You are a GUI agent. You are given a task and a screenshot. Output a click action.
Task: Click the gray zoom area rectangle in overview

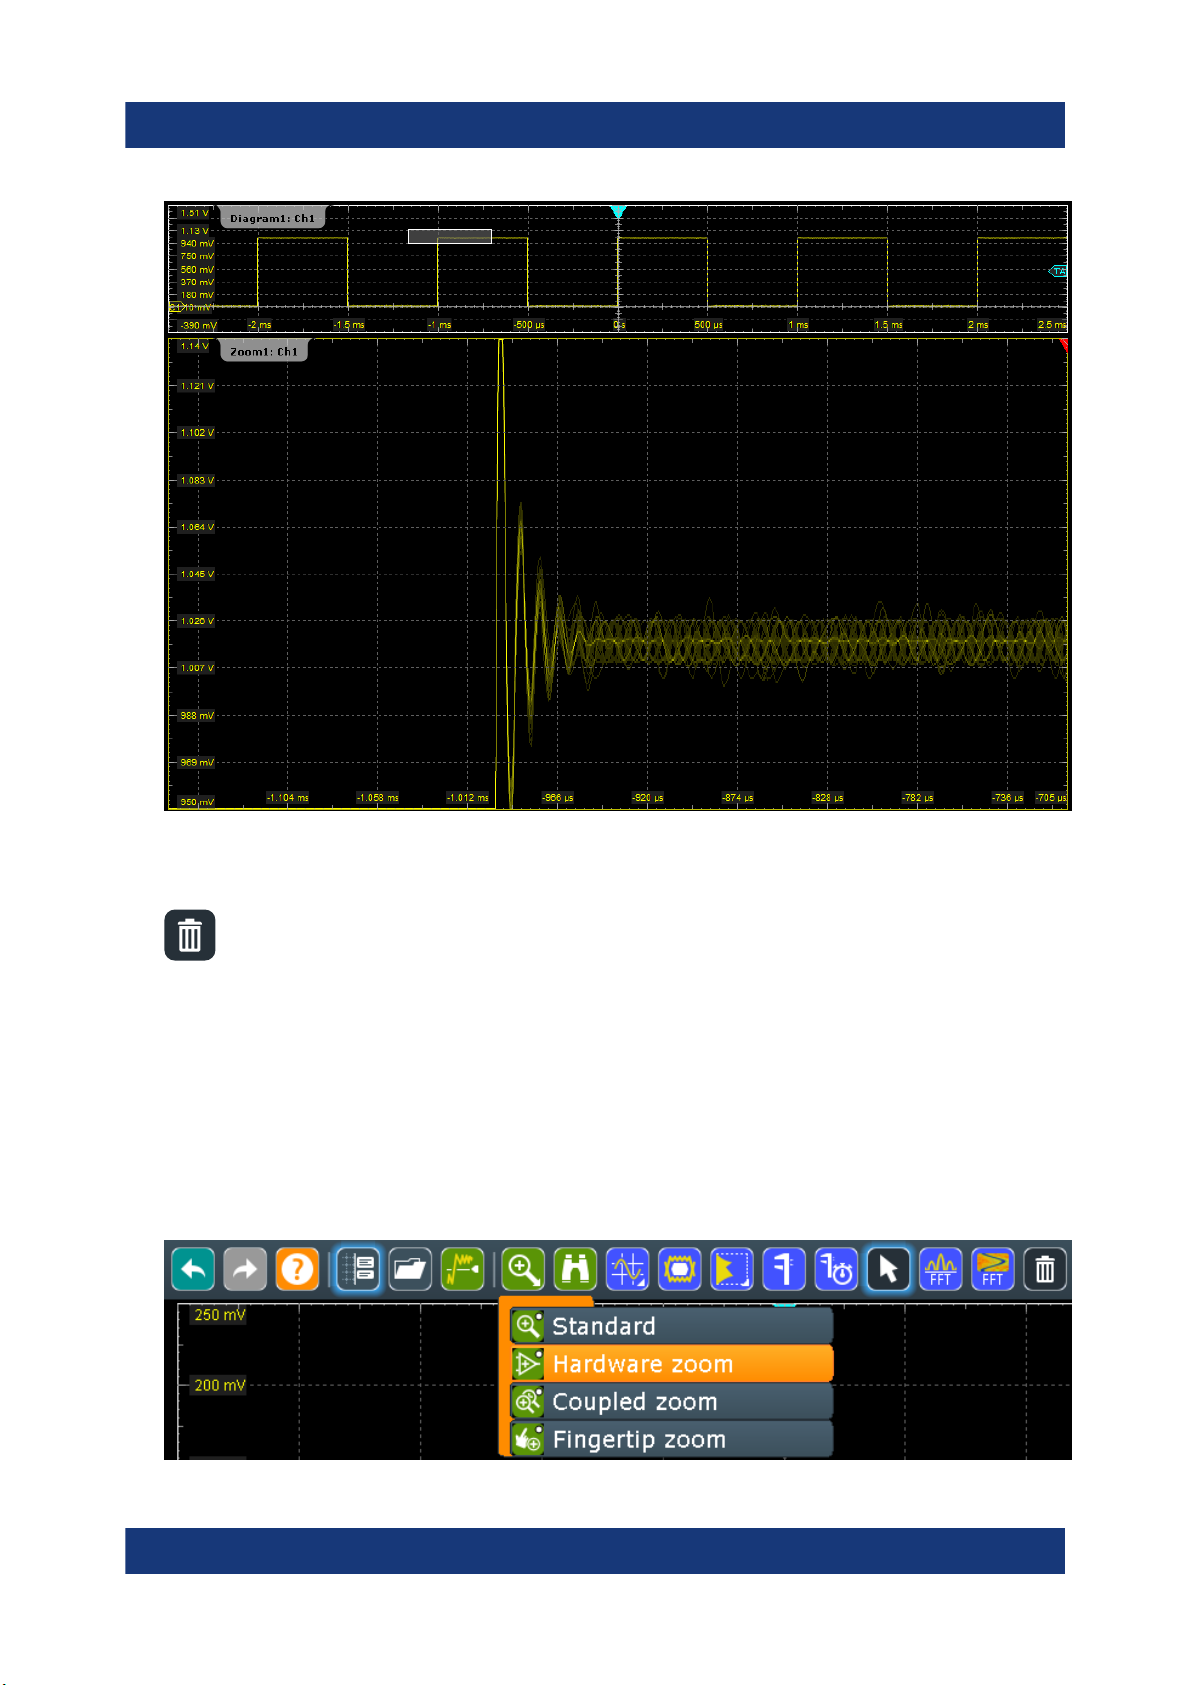[449, 236]
